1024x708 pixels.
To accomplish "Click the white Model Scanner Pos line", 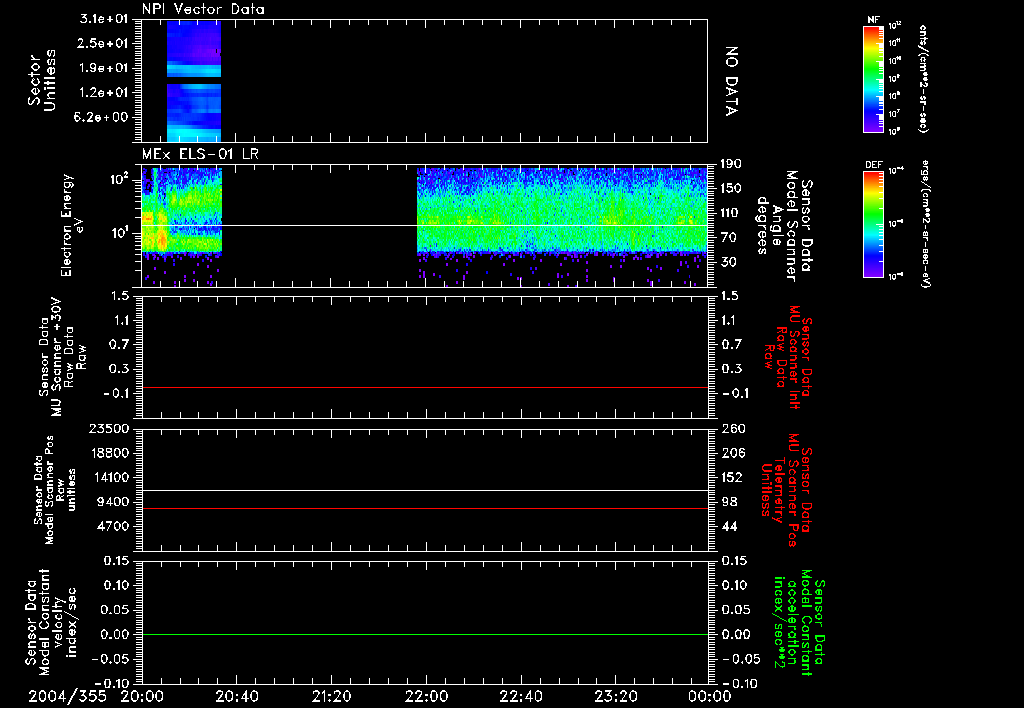I will tap(424, 491).
